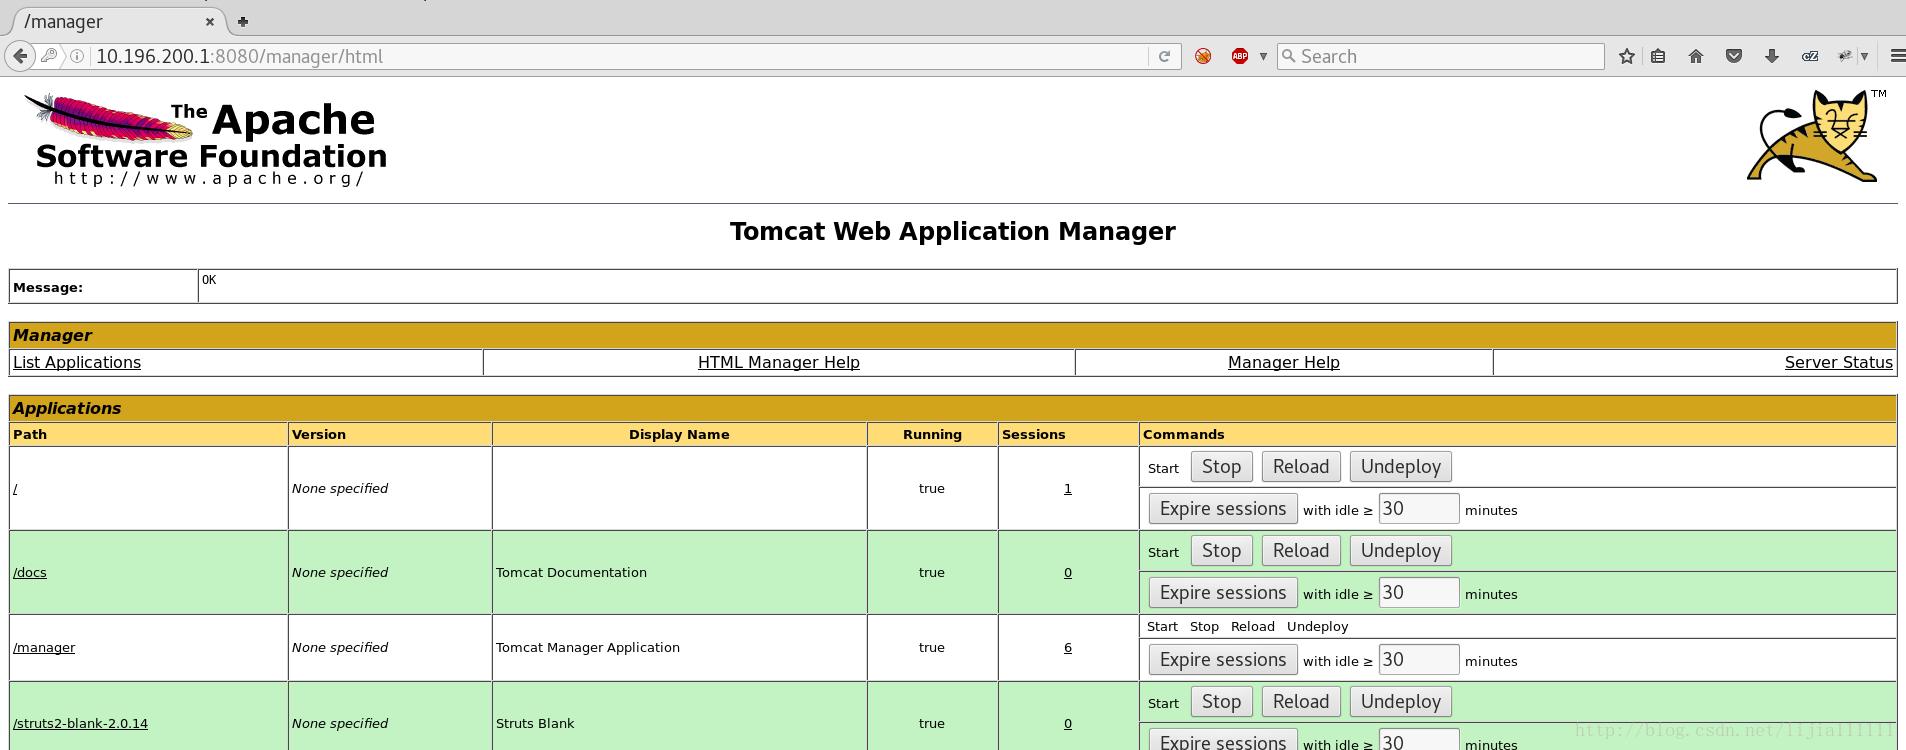The height and width of the screenshot is (750, 1906).
Task: Click session count 1 for root app
Action: 1068,489
